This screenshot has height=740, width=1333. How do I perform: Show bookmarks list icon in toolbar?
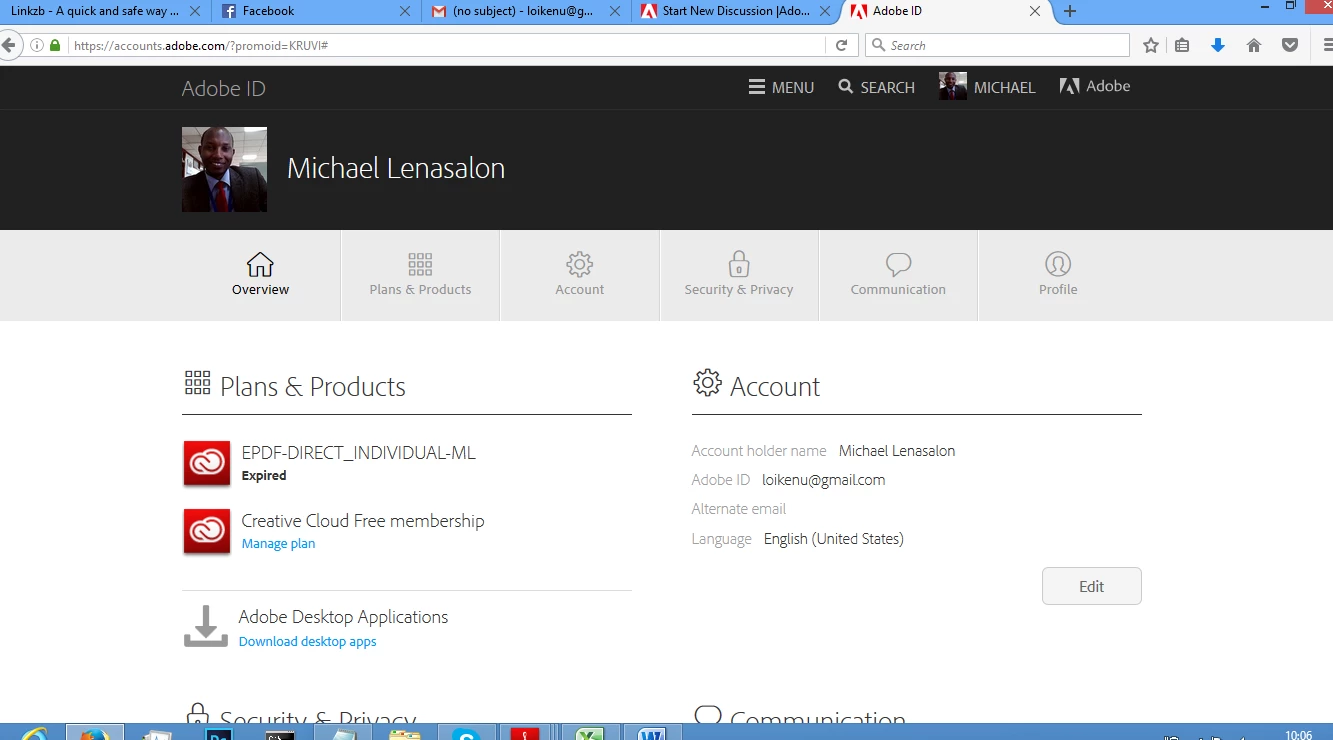click(1182, 45)
